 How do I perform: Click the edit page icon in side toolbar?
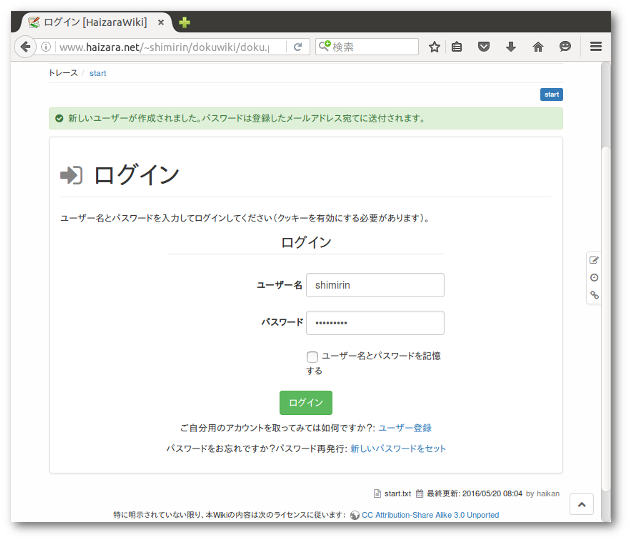tap(594, 260)
